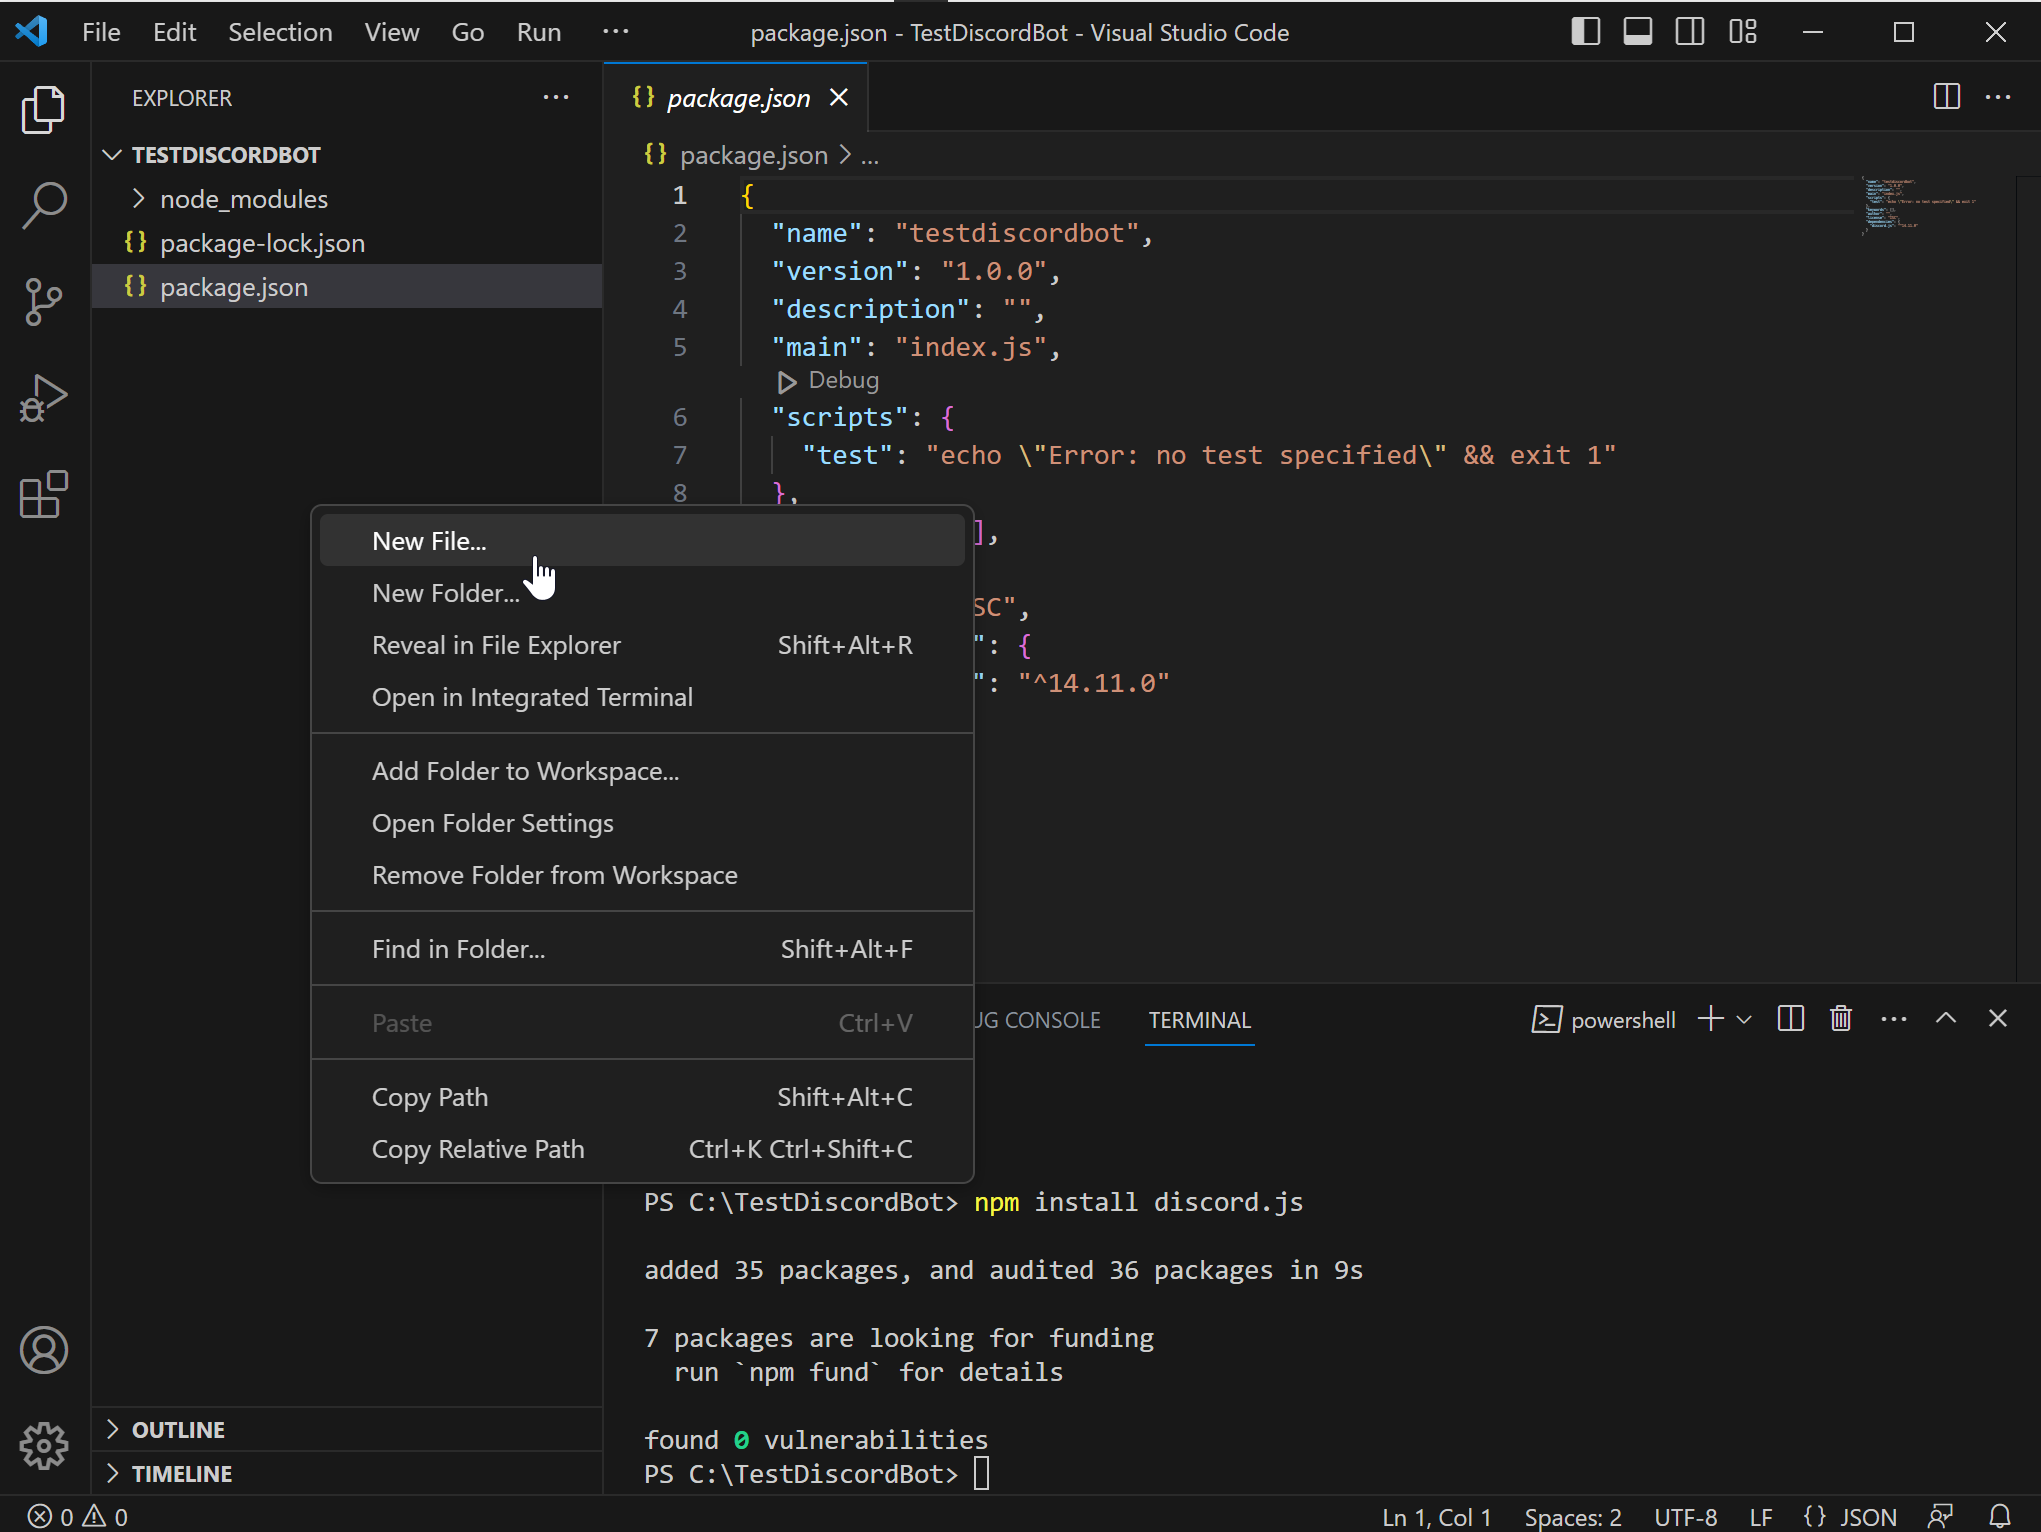Open the Source Control view
Screen dimensions: 2041x1532
(44, 301)
